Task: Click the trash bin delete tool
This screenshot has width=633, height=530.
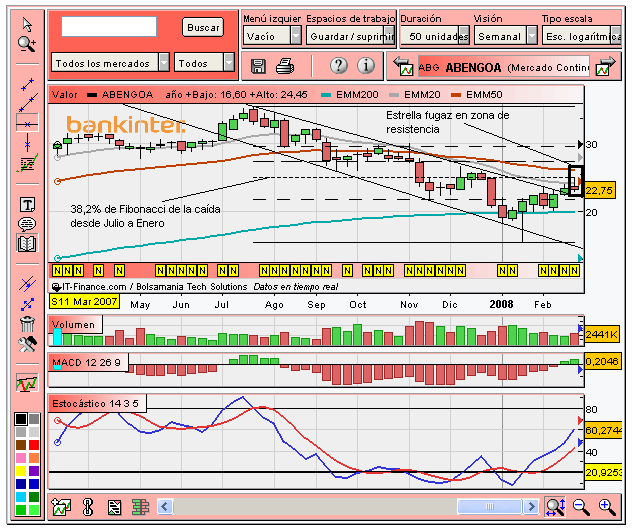Action: pyautogui.click(x=27, y=324)
